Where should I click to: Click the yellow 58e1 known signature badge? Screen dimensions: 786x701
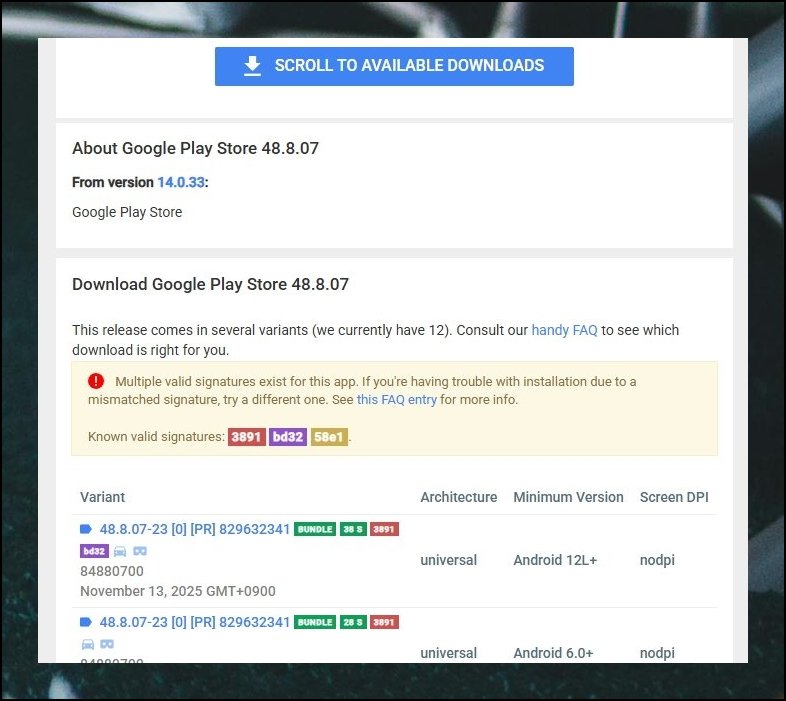click(329, 437)
